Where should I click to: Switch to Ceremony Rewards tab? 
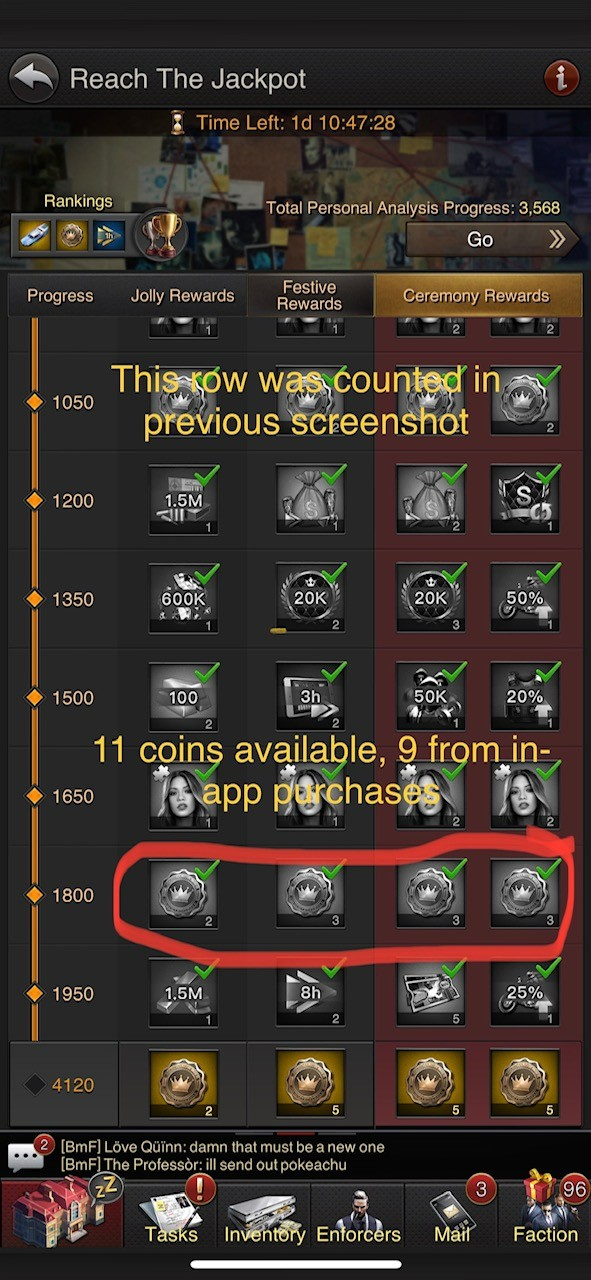(476, 296)
